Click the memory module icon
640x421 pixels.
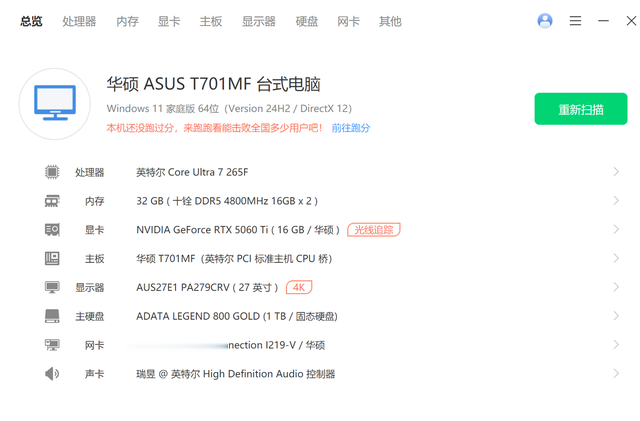click(x=52, y=201)
